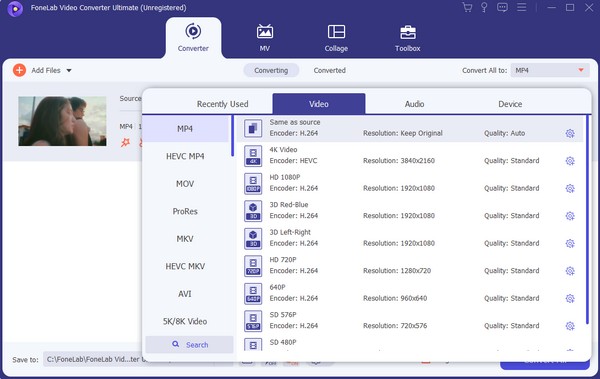Screen dimensions: 600x379
Task: Choose AVI in the format sidebar
Action: [x=185, y=294]
